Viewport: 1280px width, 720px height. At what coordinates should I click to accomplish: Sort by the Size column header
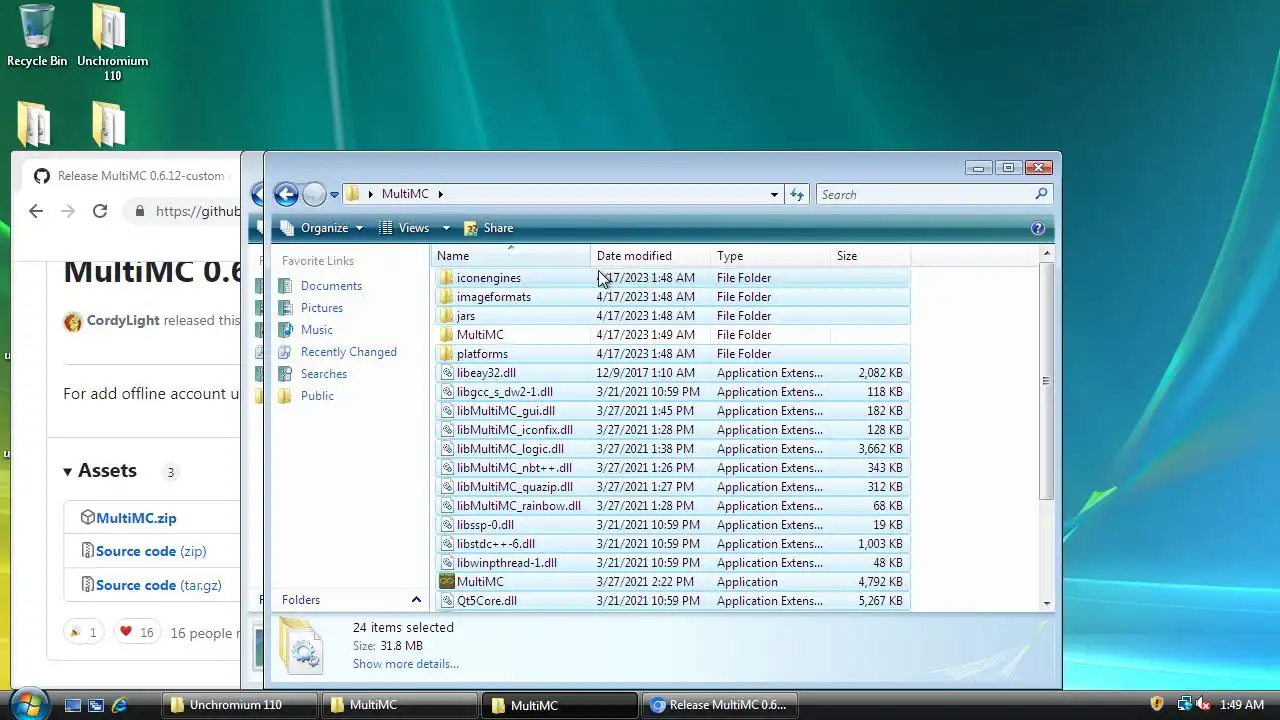[871, 256]
